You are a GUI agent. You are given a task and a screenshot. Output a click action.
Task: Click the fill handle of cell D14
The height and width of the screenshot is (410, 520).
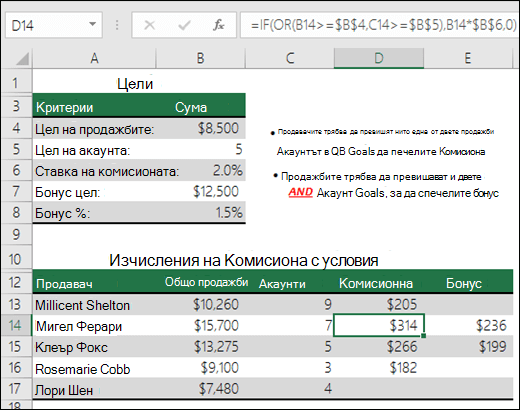click(x=424, y=335)
